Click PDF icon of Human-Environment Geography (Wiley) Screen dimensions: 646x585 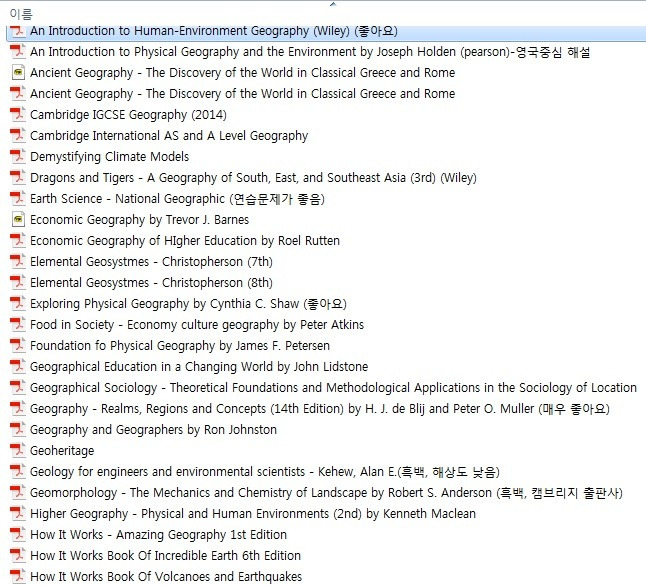(x=18, y=31)
